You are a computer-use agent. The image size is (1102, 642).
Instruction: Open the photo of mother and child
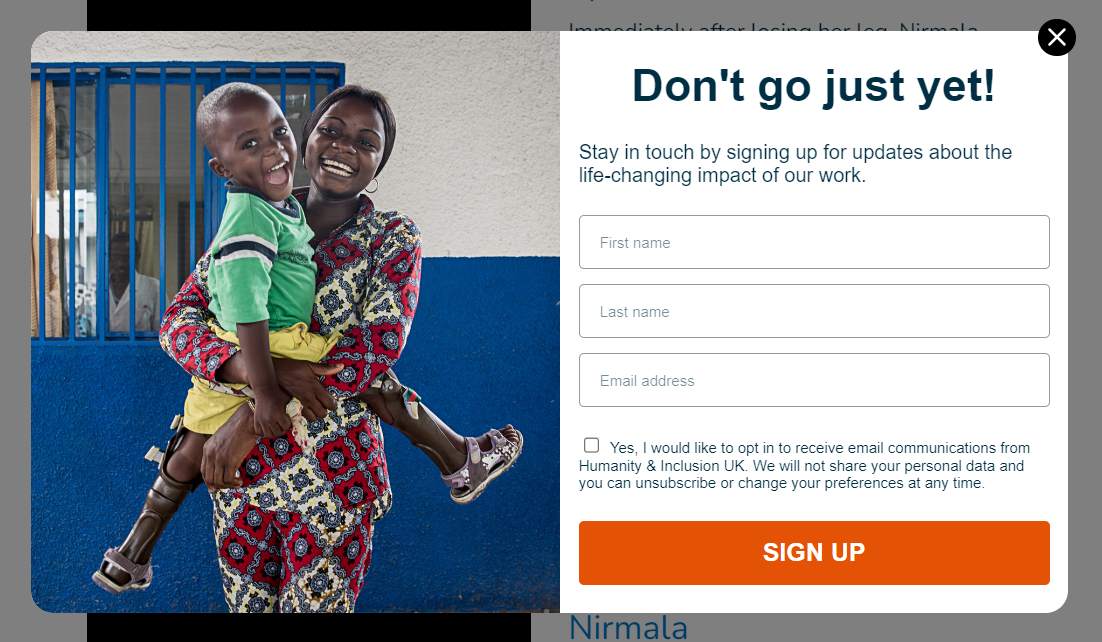pos(295,321)
